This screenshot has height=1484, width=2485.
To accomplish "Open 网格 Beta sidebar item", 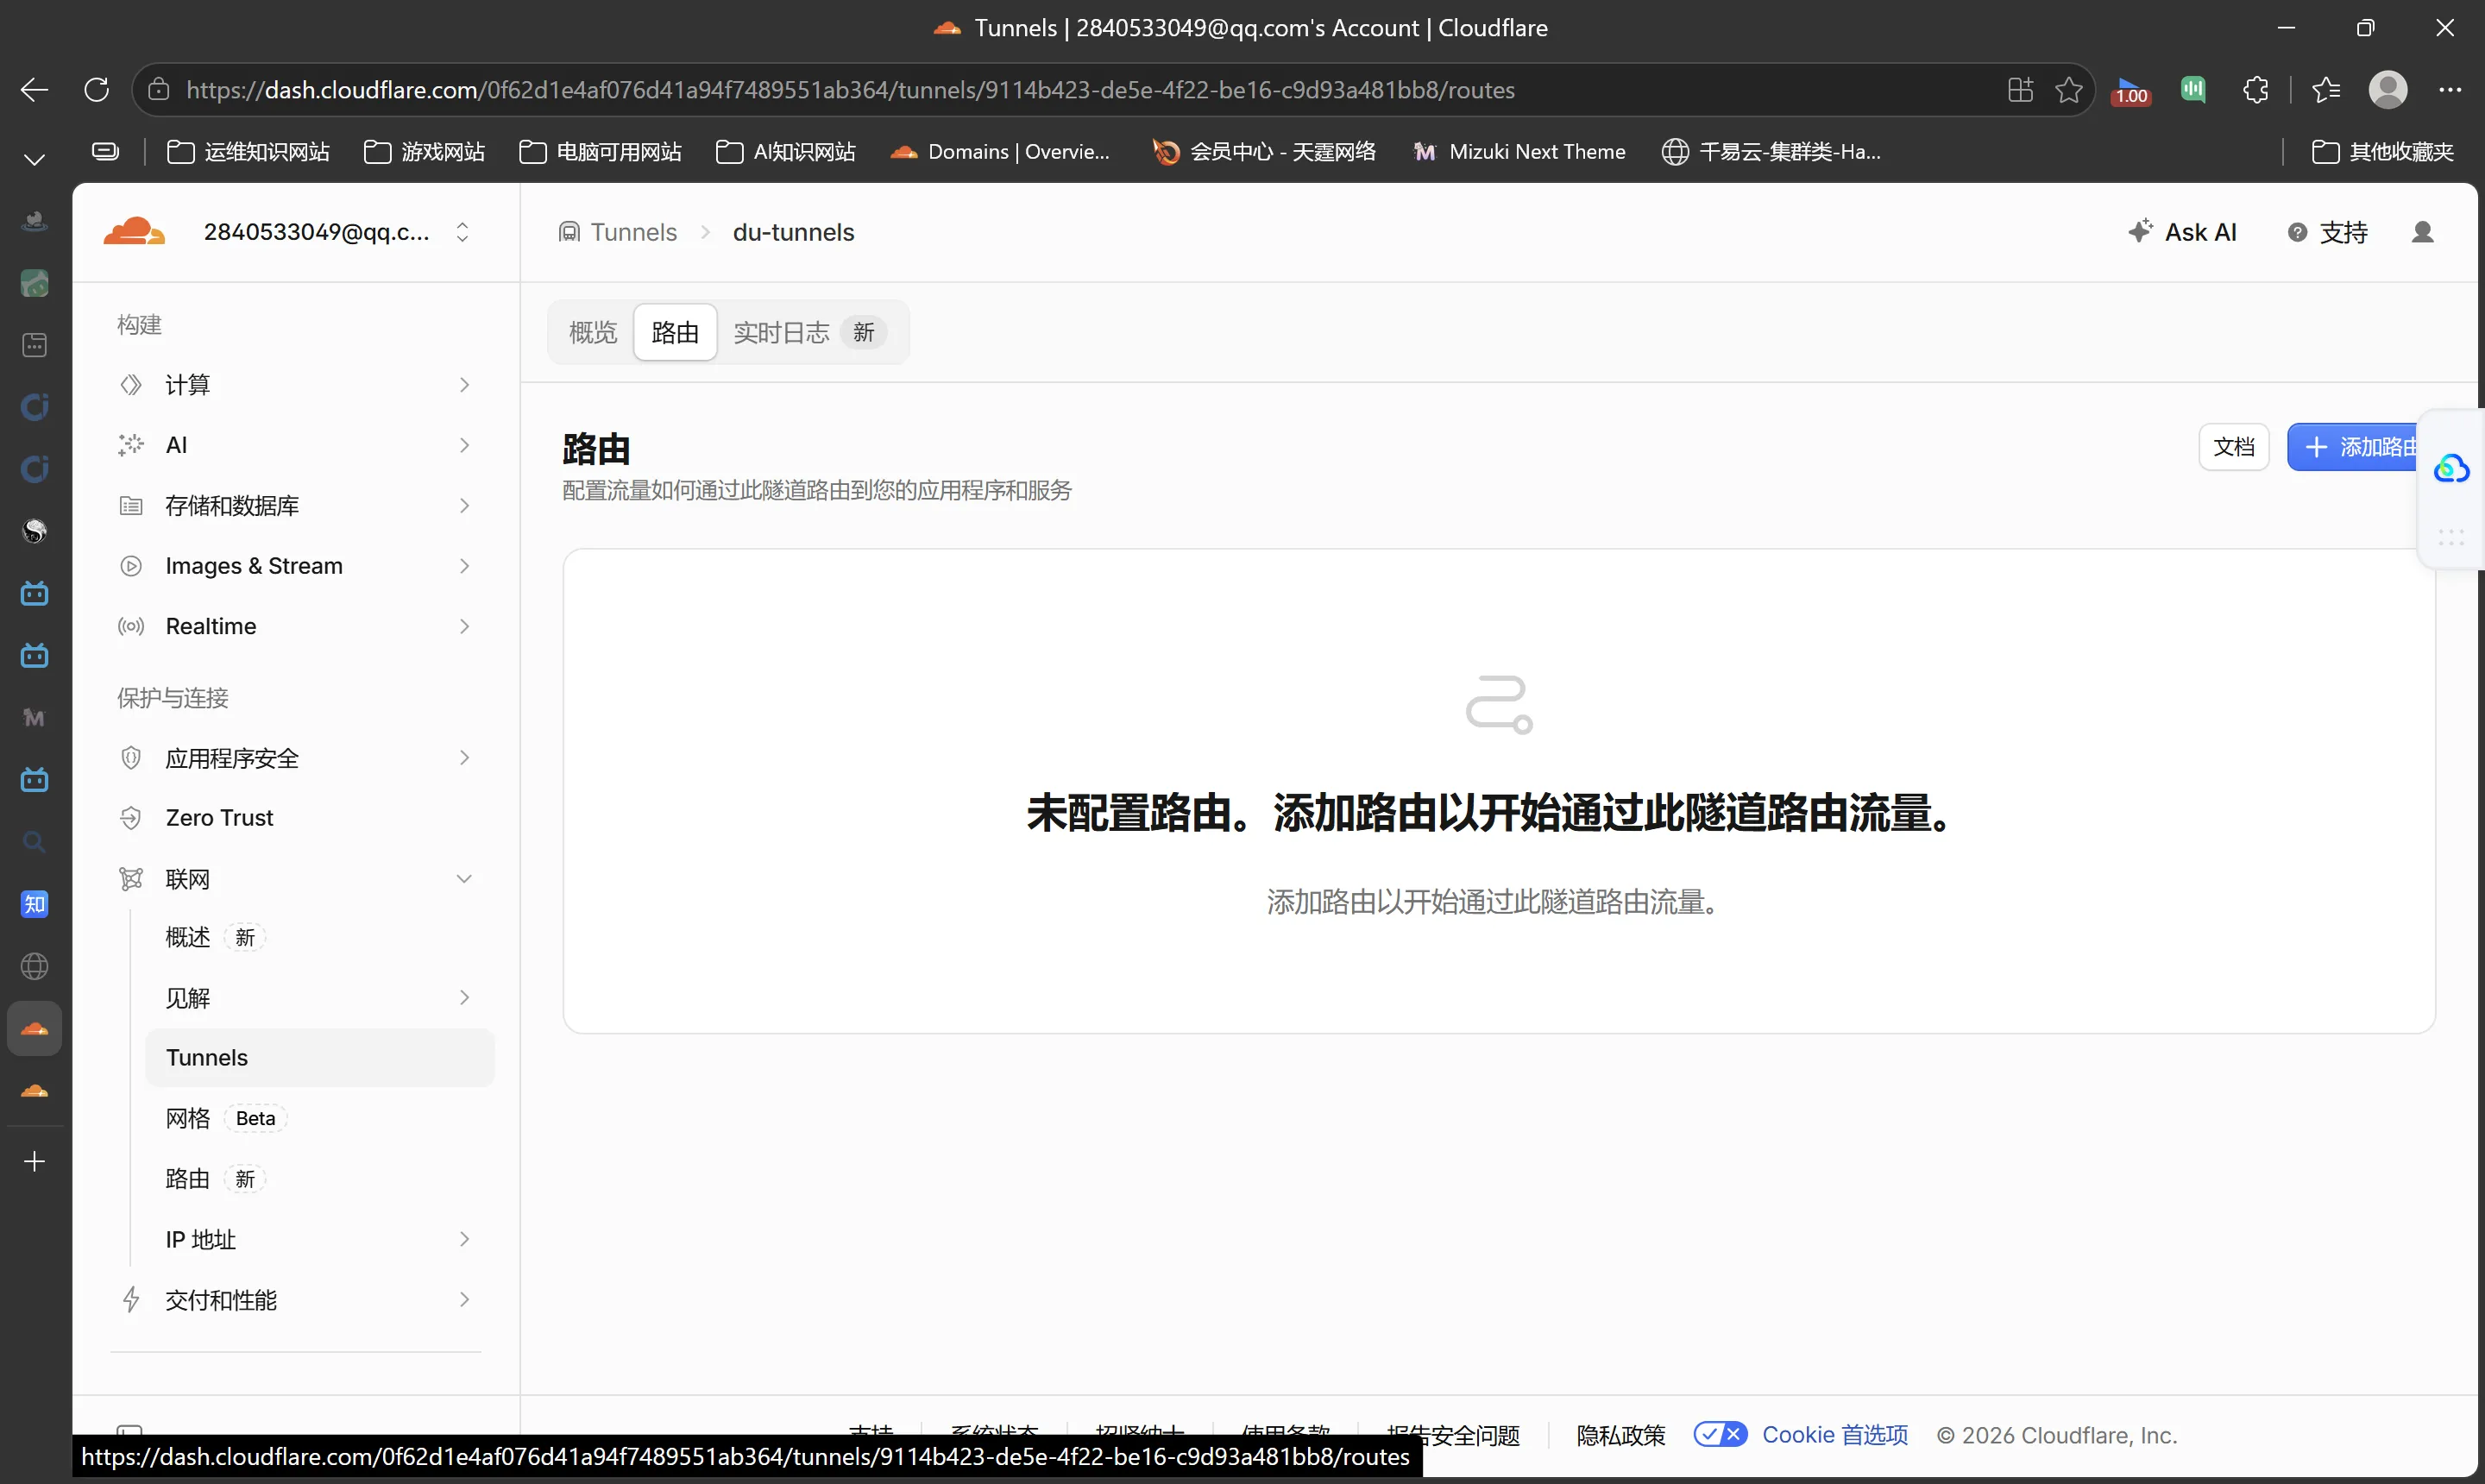I will (x=318, y=1118).
